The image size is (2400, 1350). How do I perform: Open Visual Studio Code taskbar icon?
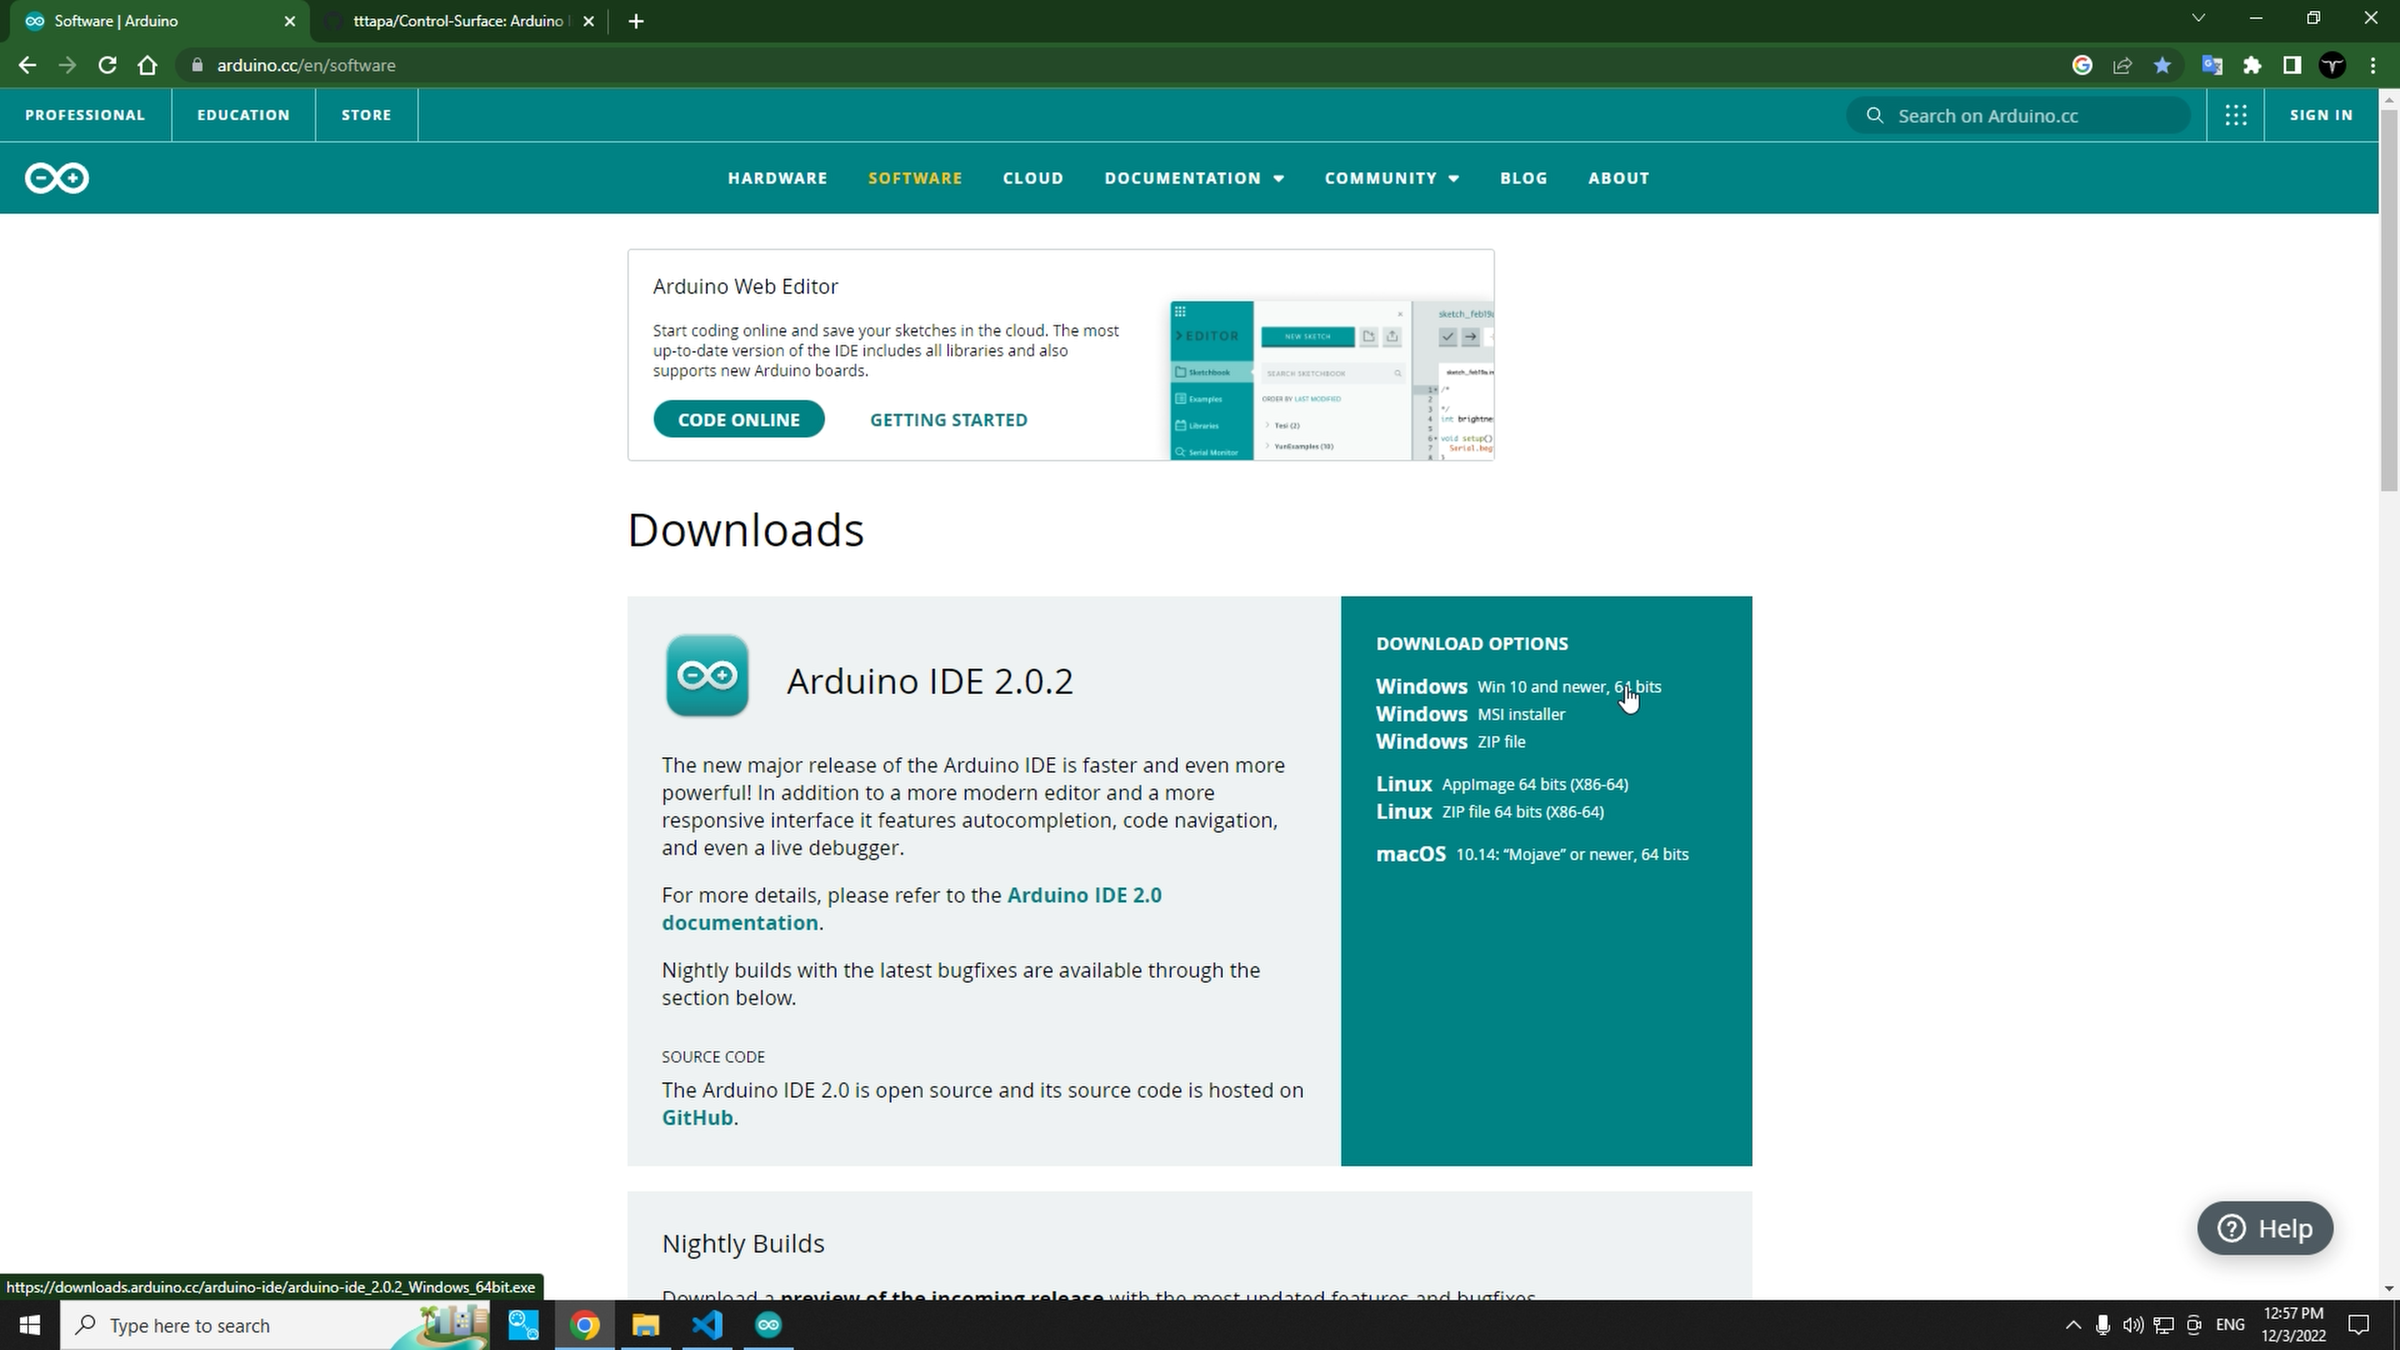coord(707,1325)
